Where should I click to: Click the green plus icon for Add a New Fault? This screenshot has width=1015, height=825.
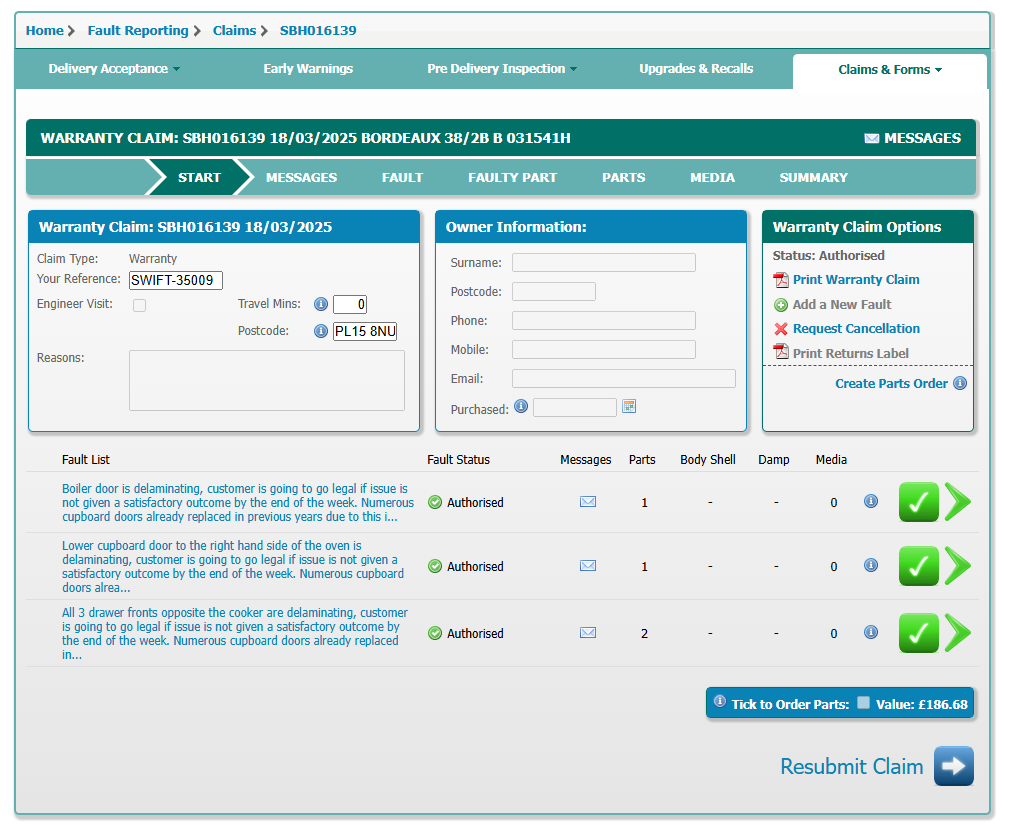781,305
